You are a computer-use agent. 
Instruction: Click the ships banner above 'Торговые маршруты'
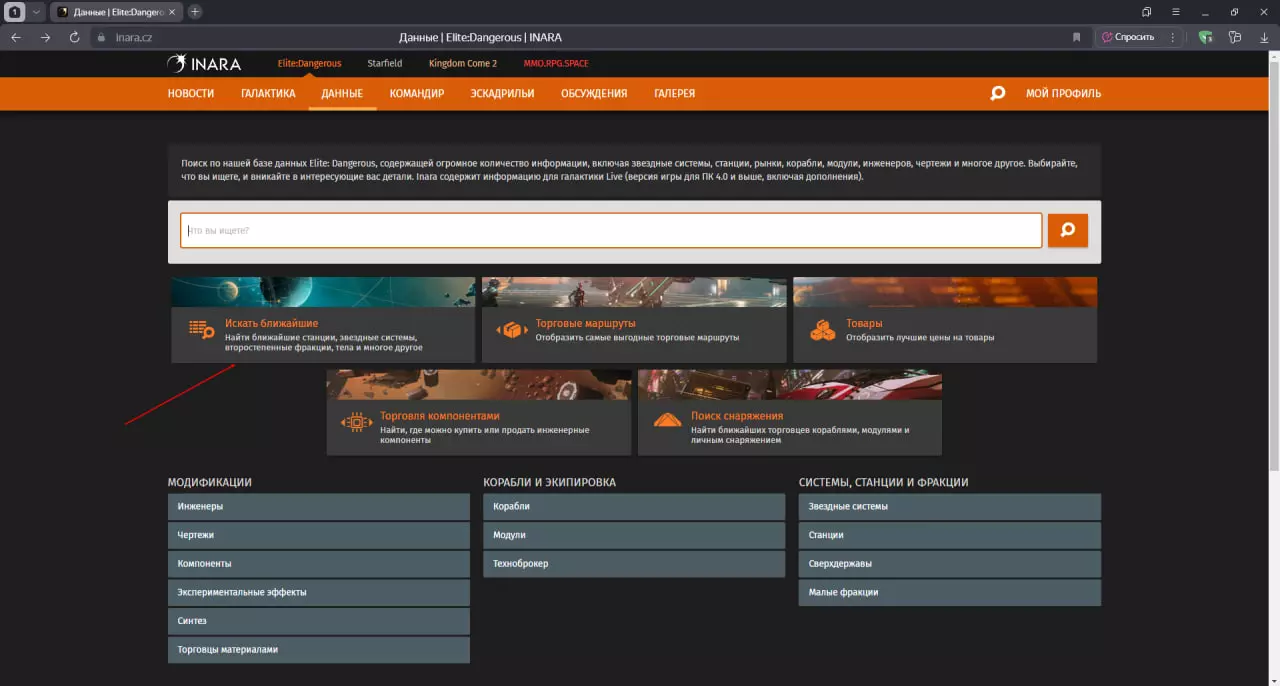tap(634, 292)
